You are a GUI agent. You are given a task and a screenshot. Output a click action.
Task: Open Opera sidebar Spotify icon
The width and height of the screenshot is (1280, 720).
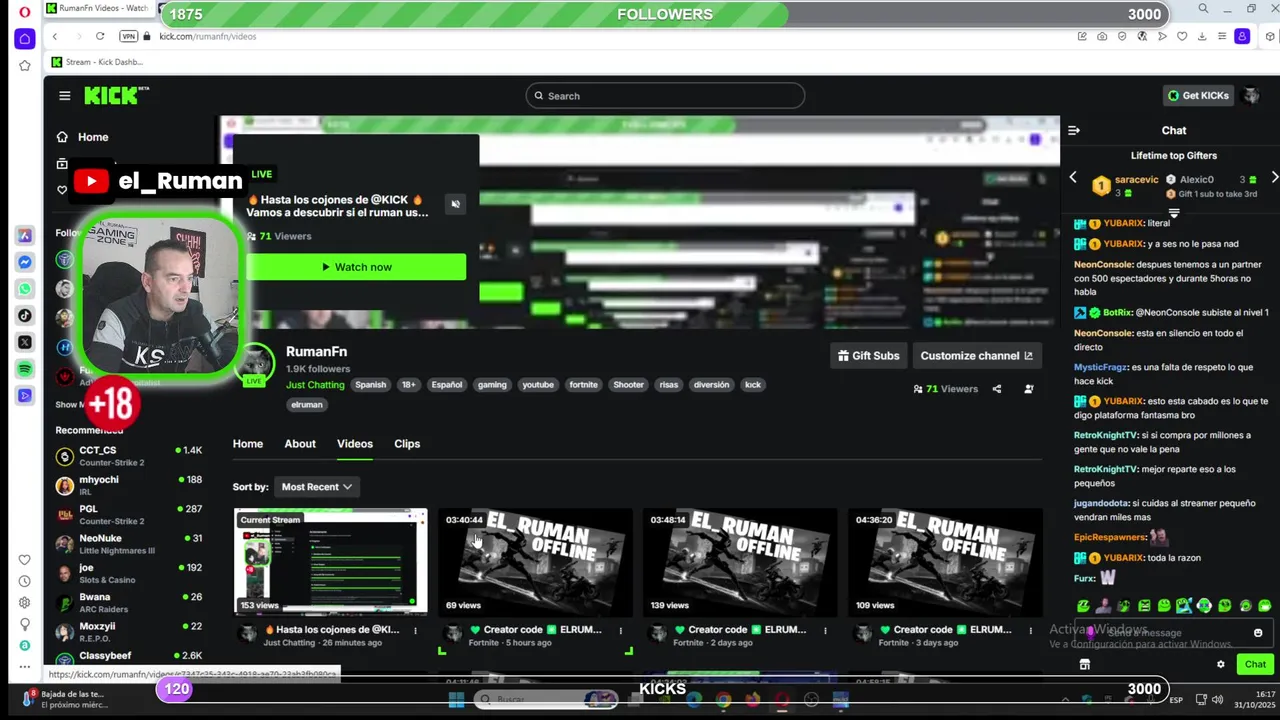(25, 369)
